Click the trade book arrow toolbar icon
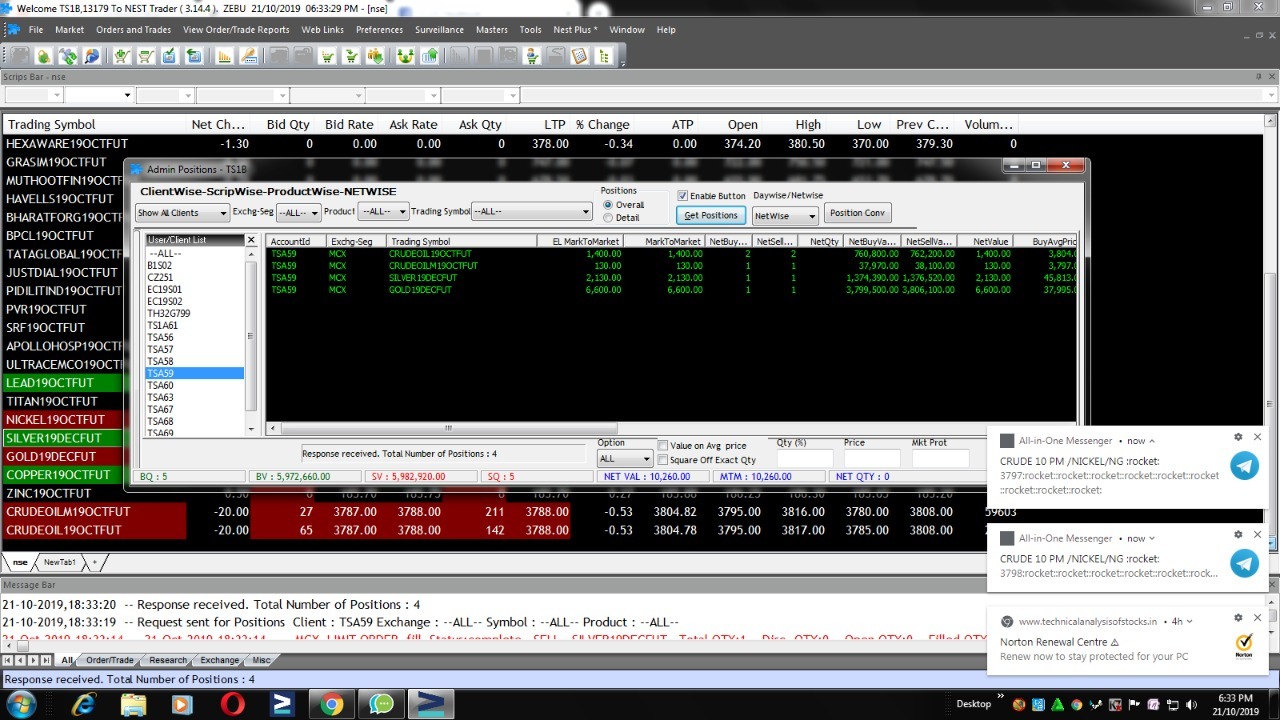Viewport: 1280px width, 720px height. 194,56
